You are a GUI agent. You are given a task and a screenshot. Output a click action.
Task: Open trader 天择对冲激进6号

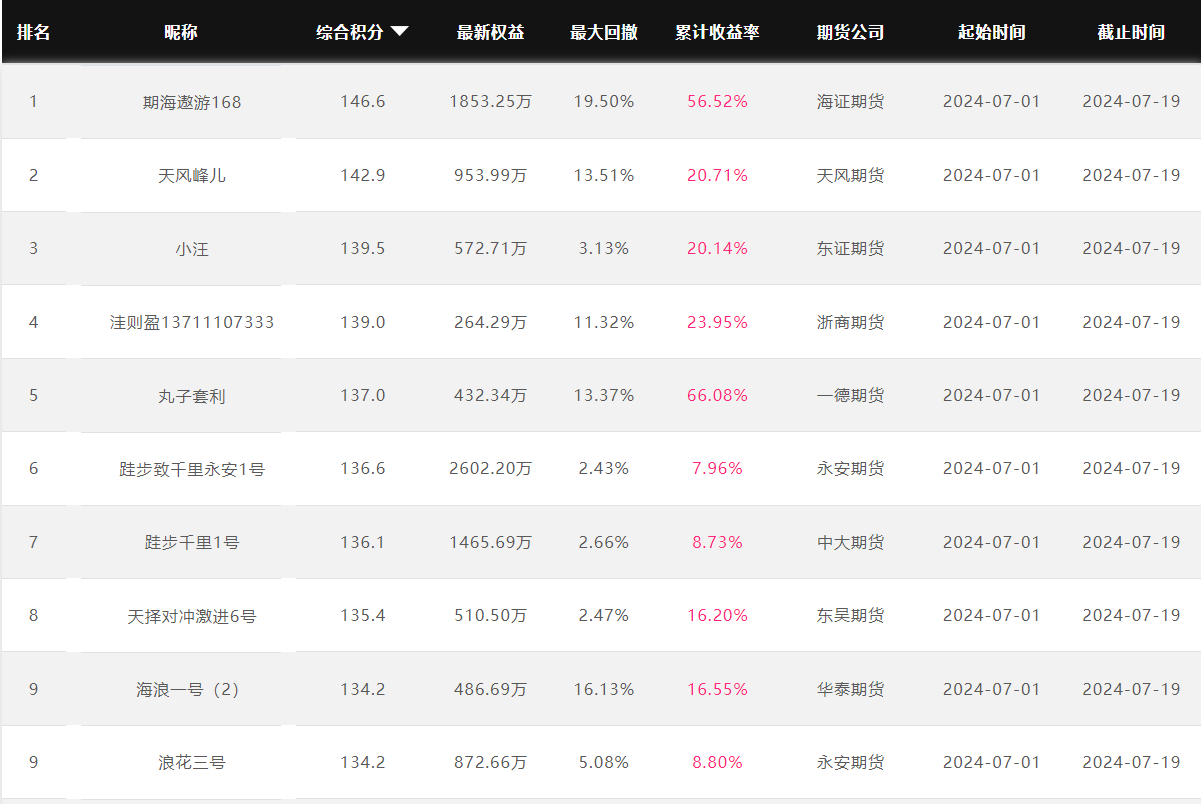pos(192,616)
